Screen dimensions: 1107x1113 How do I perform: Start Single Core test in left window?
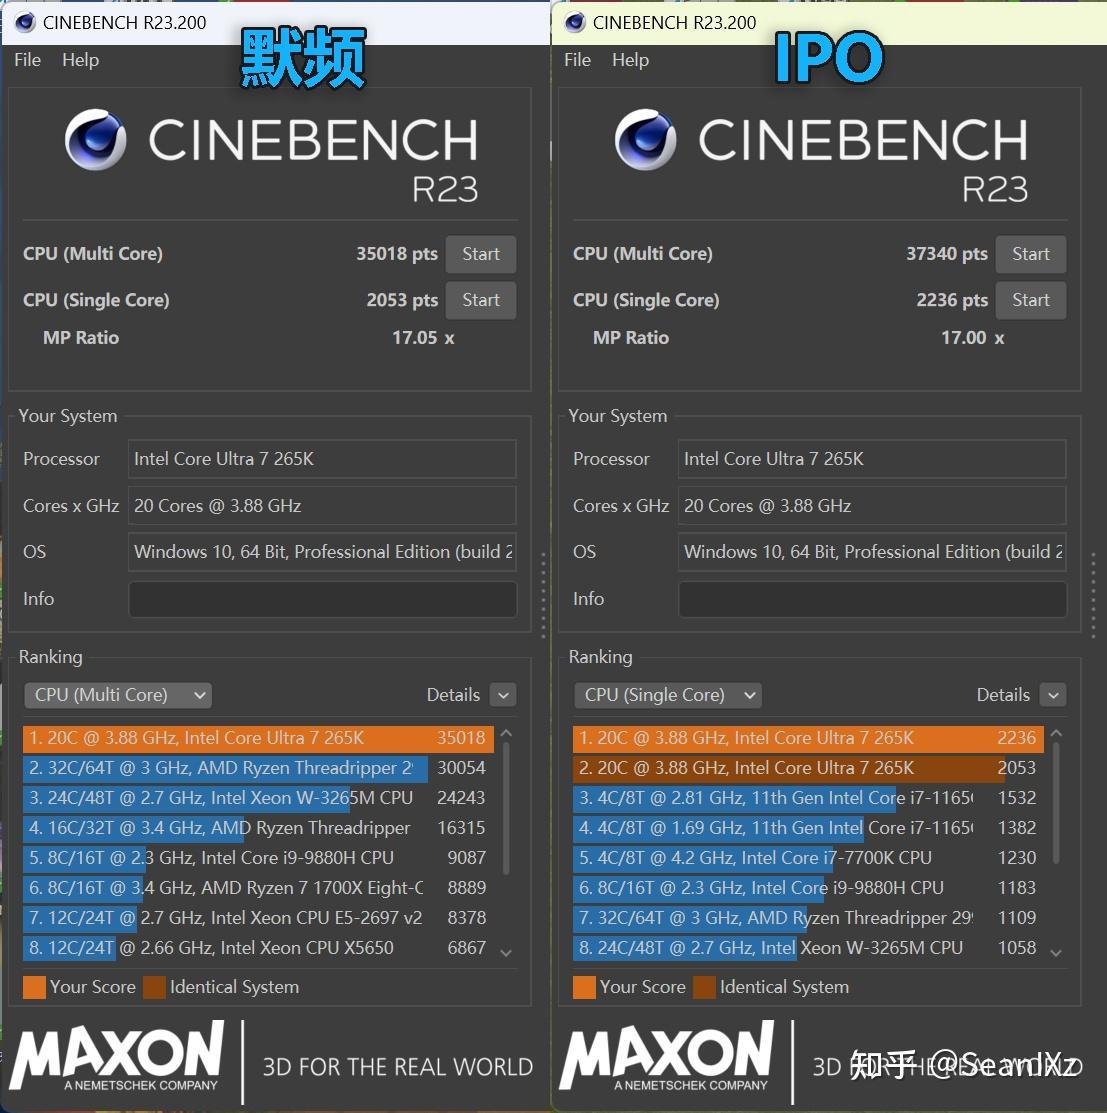pos(480,300)
